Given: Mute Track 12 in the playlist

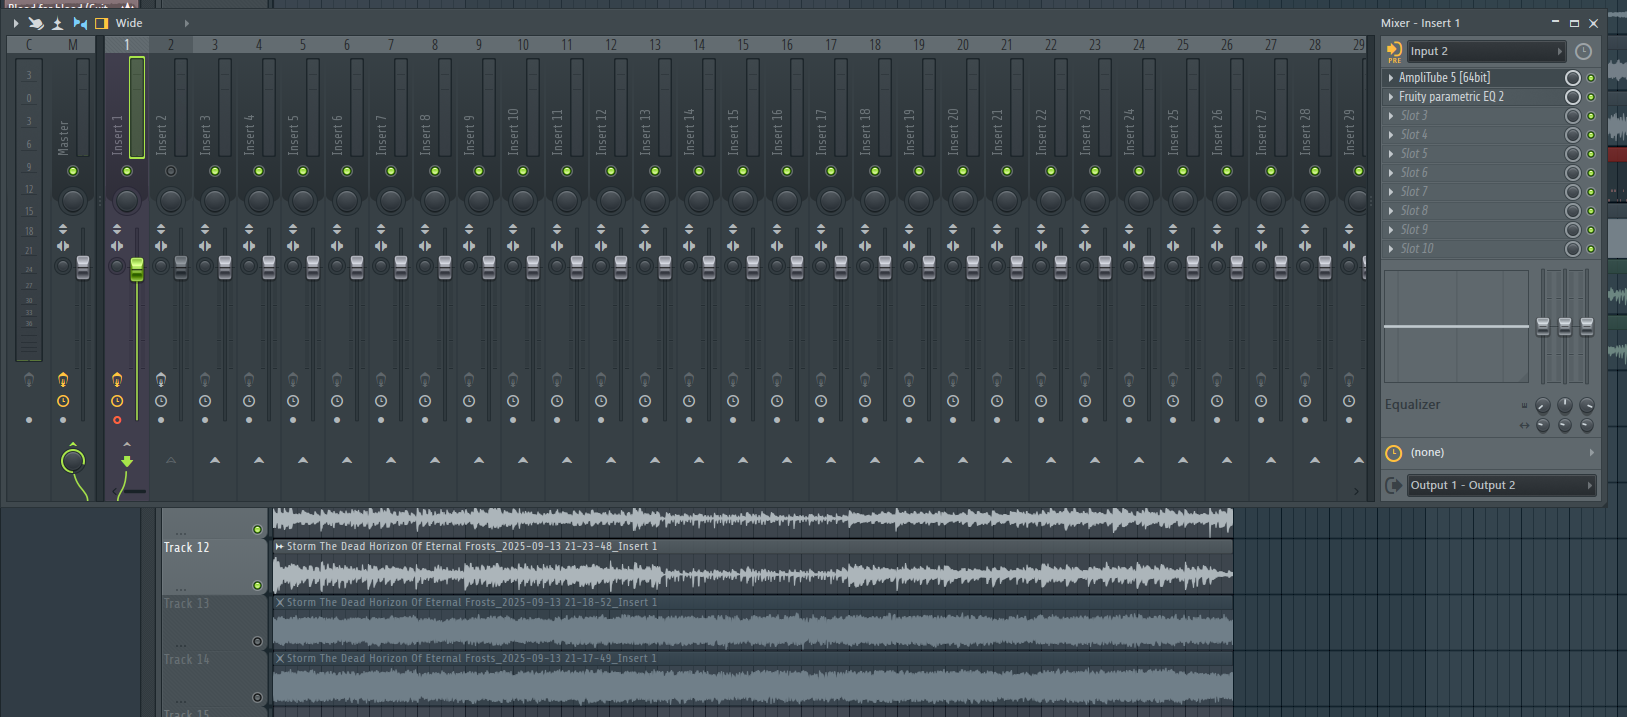Looking at the screenshot, I should click(x=257, y=585).
